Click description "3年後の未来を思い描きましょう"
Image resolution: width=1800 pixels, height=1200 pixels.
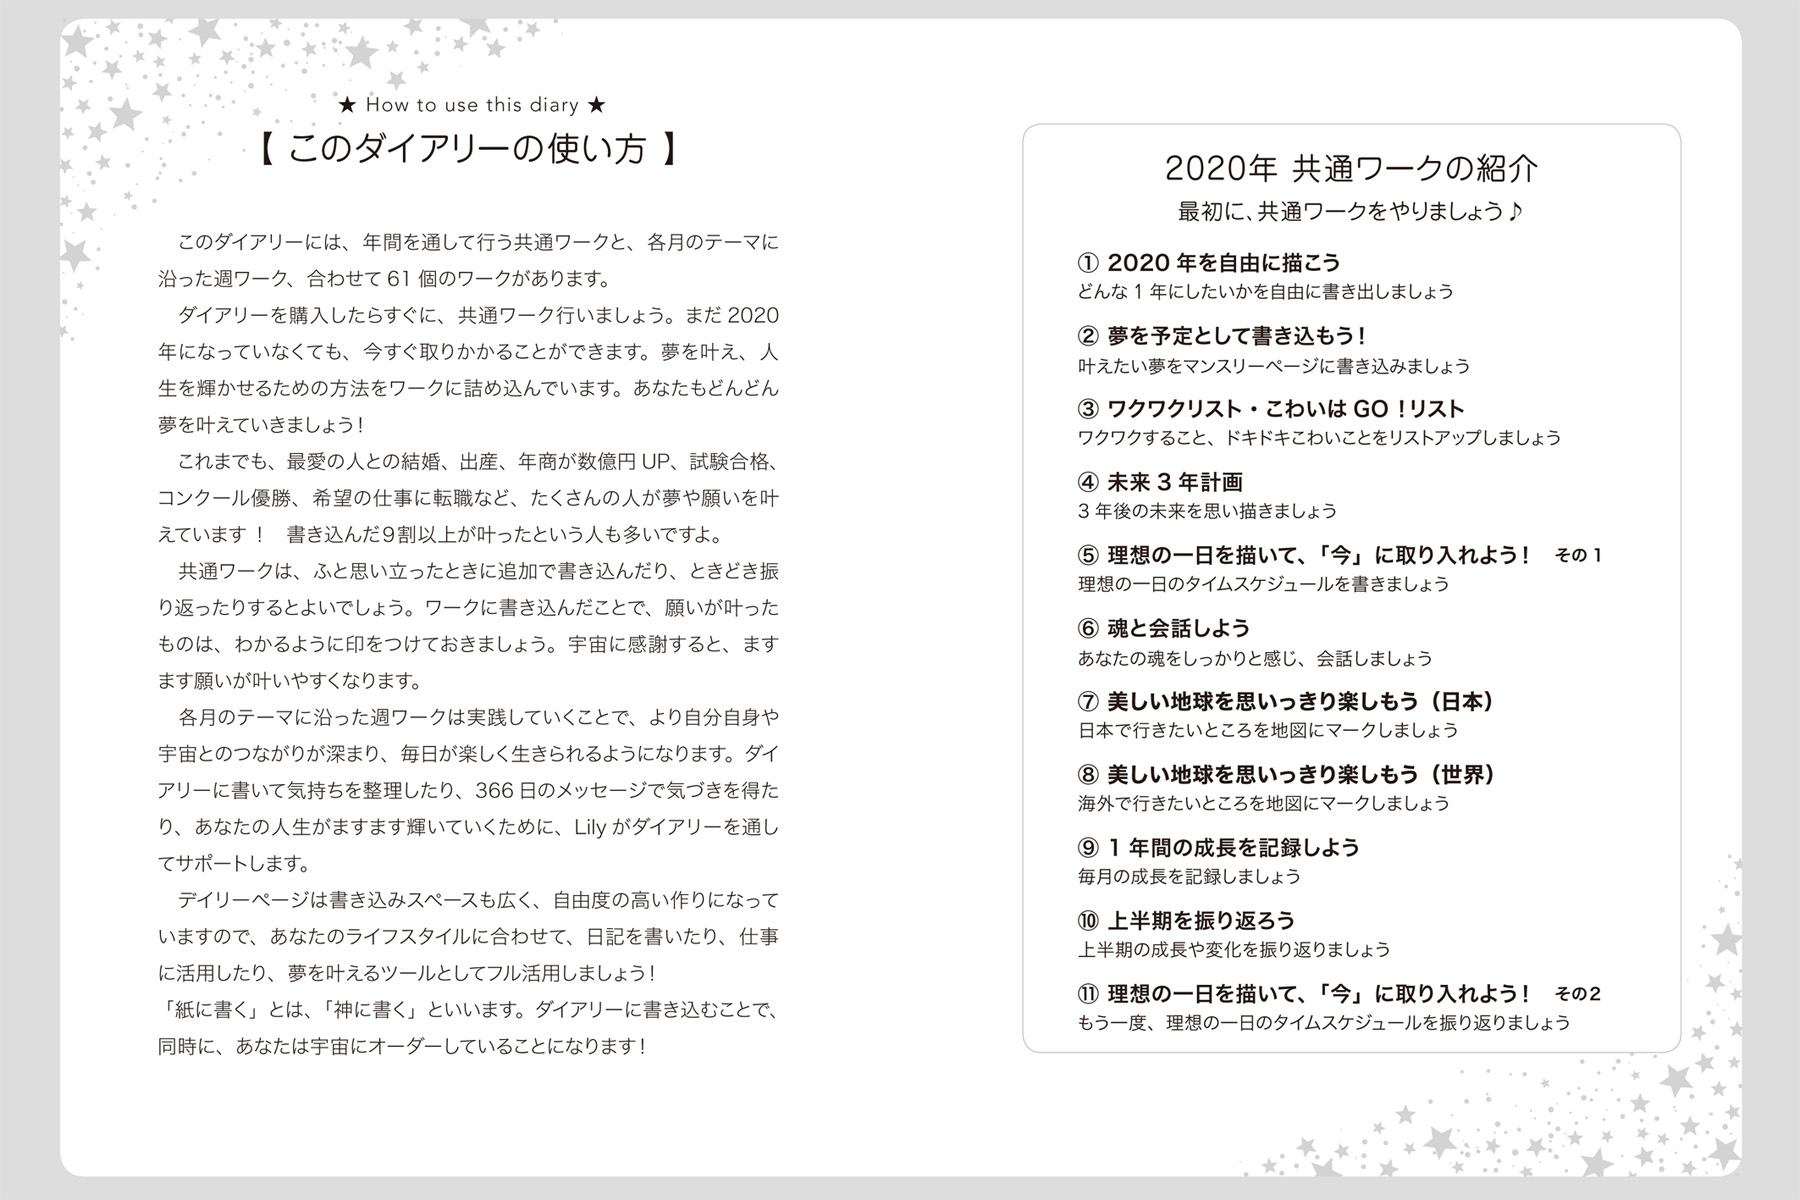coord(1207,511)
